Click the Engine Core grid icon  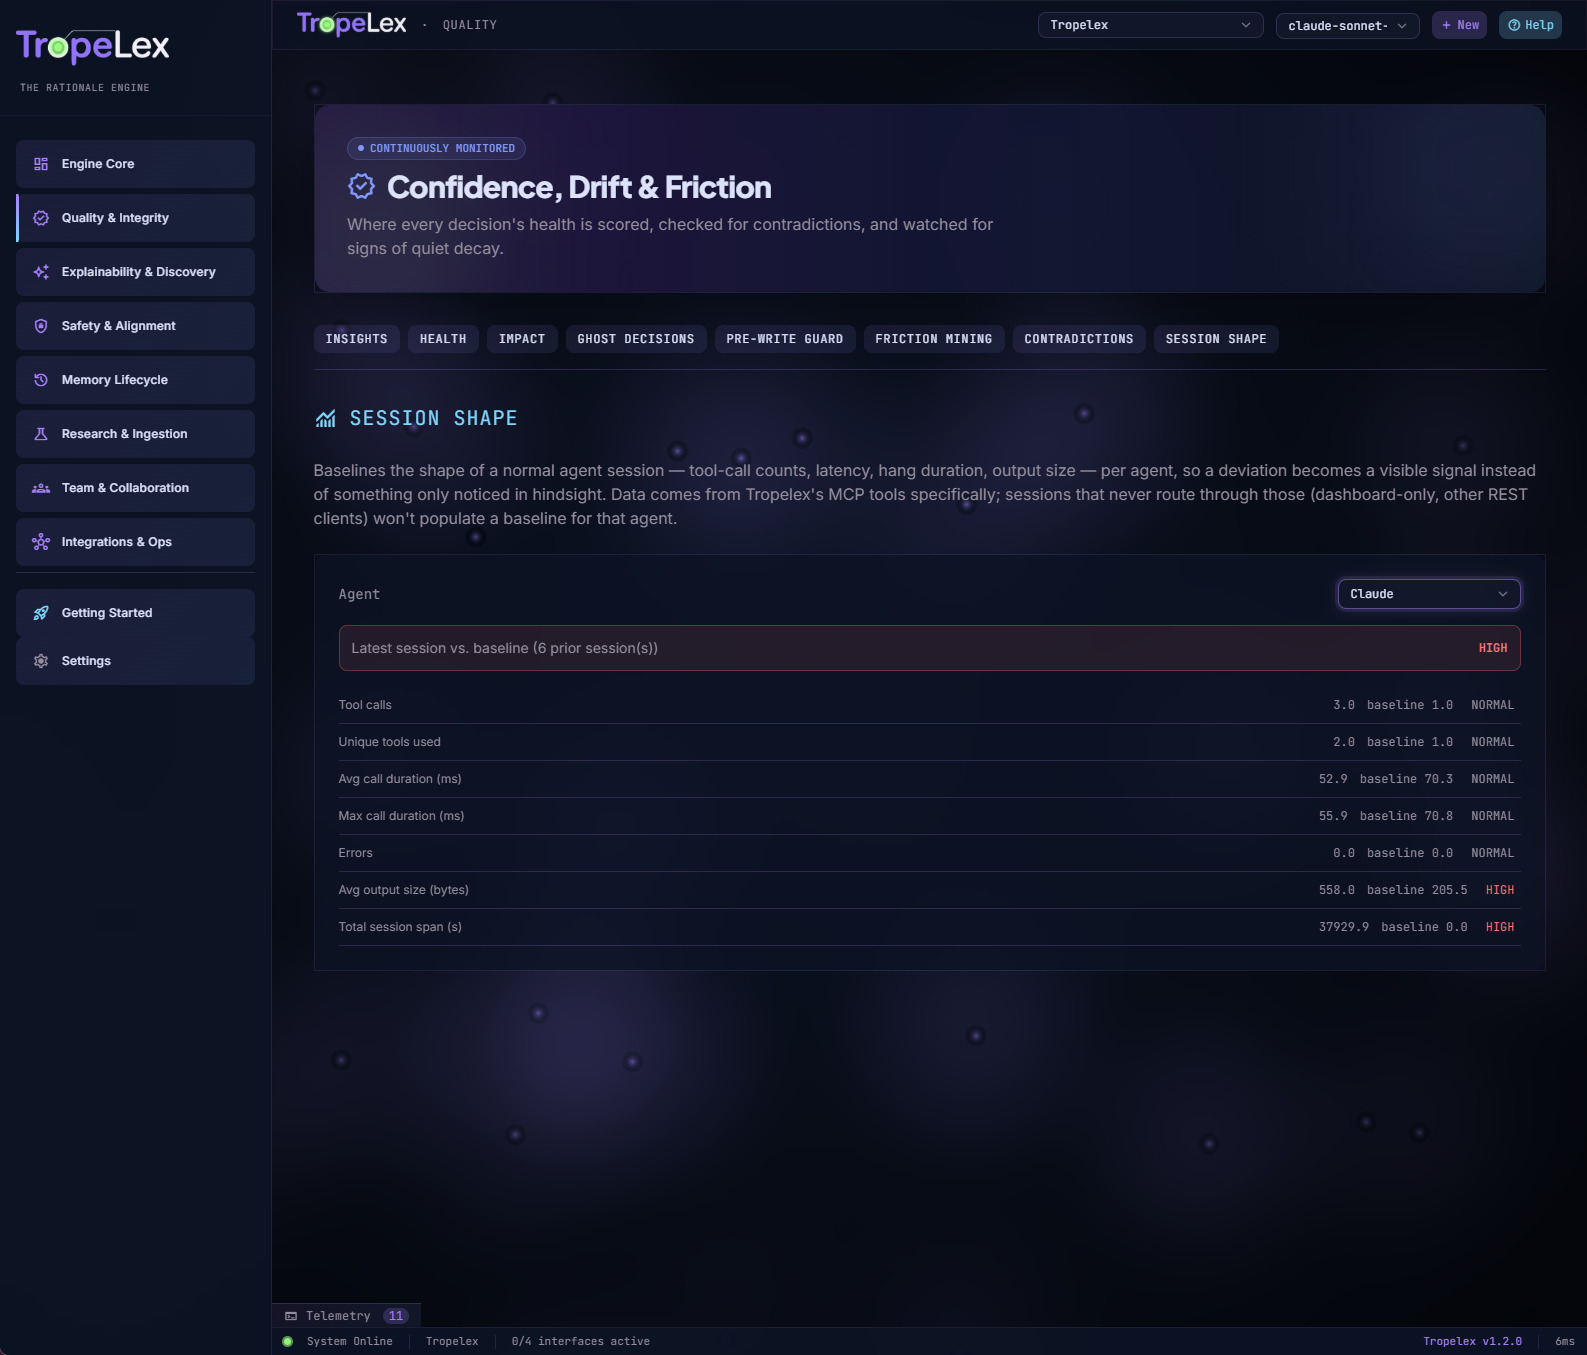point(41,164)
